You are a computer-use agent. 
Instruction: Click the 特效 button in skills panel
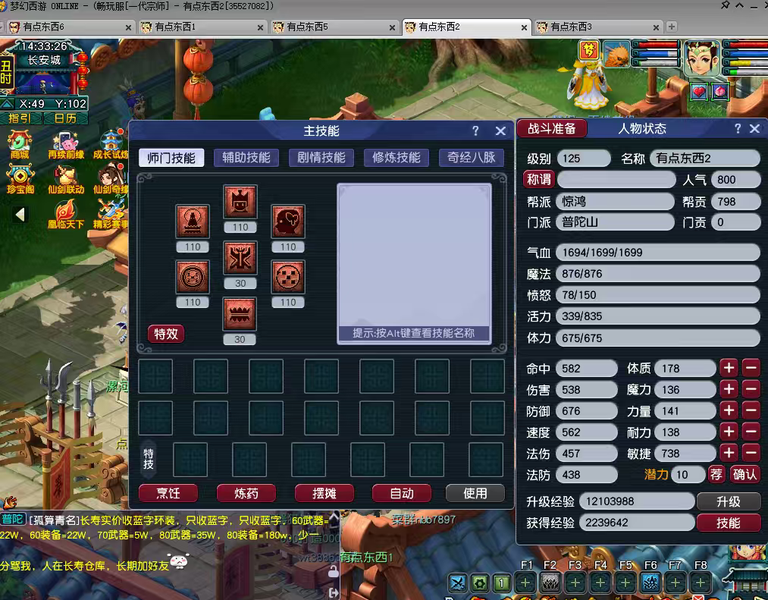click(166, 334)
